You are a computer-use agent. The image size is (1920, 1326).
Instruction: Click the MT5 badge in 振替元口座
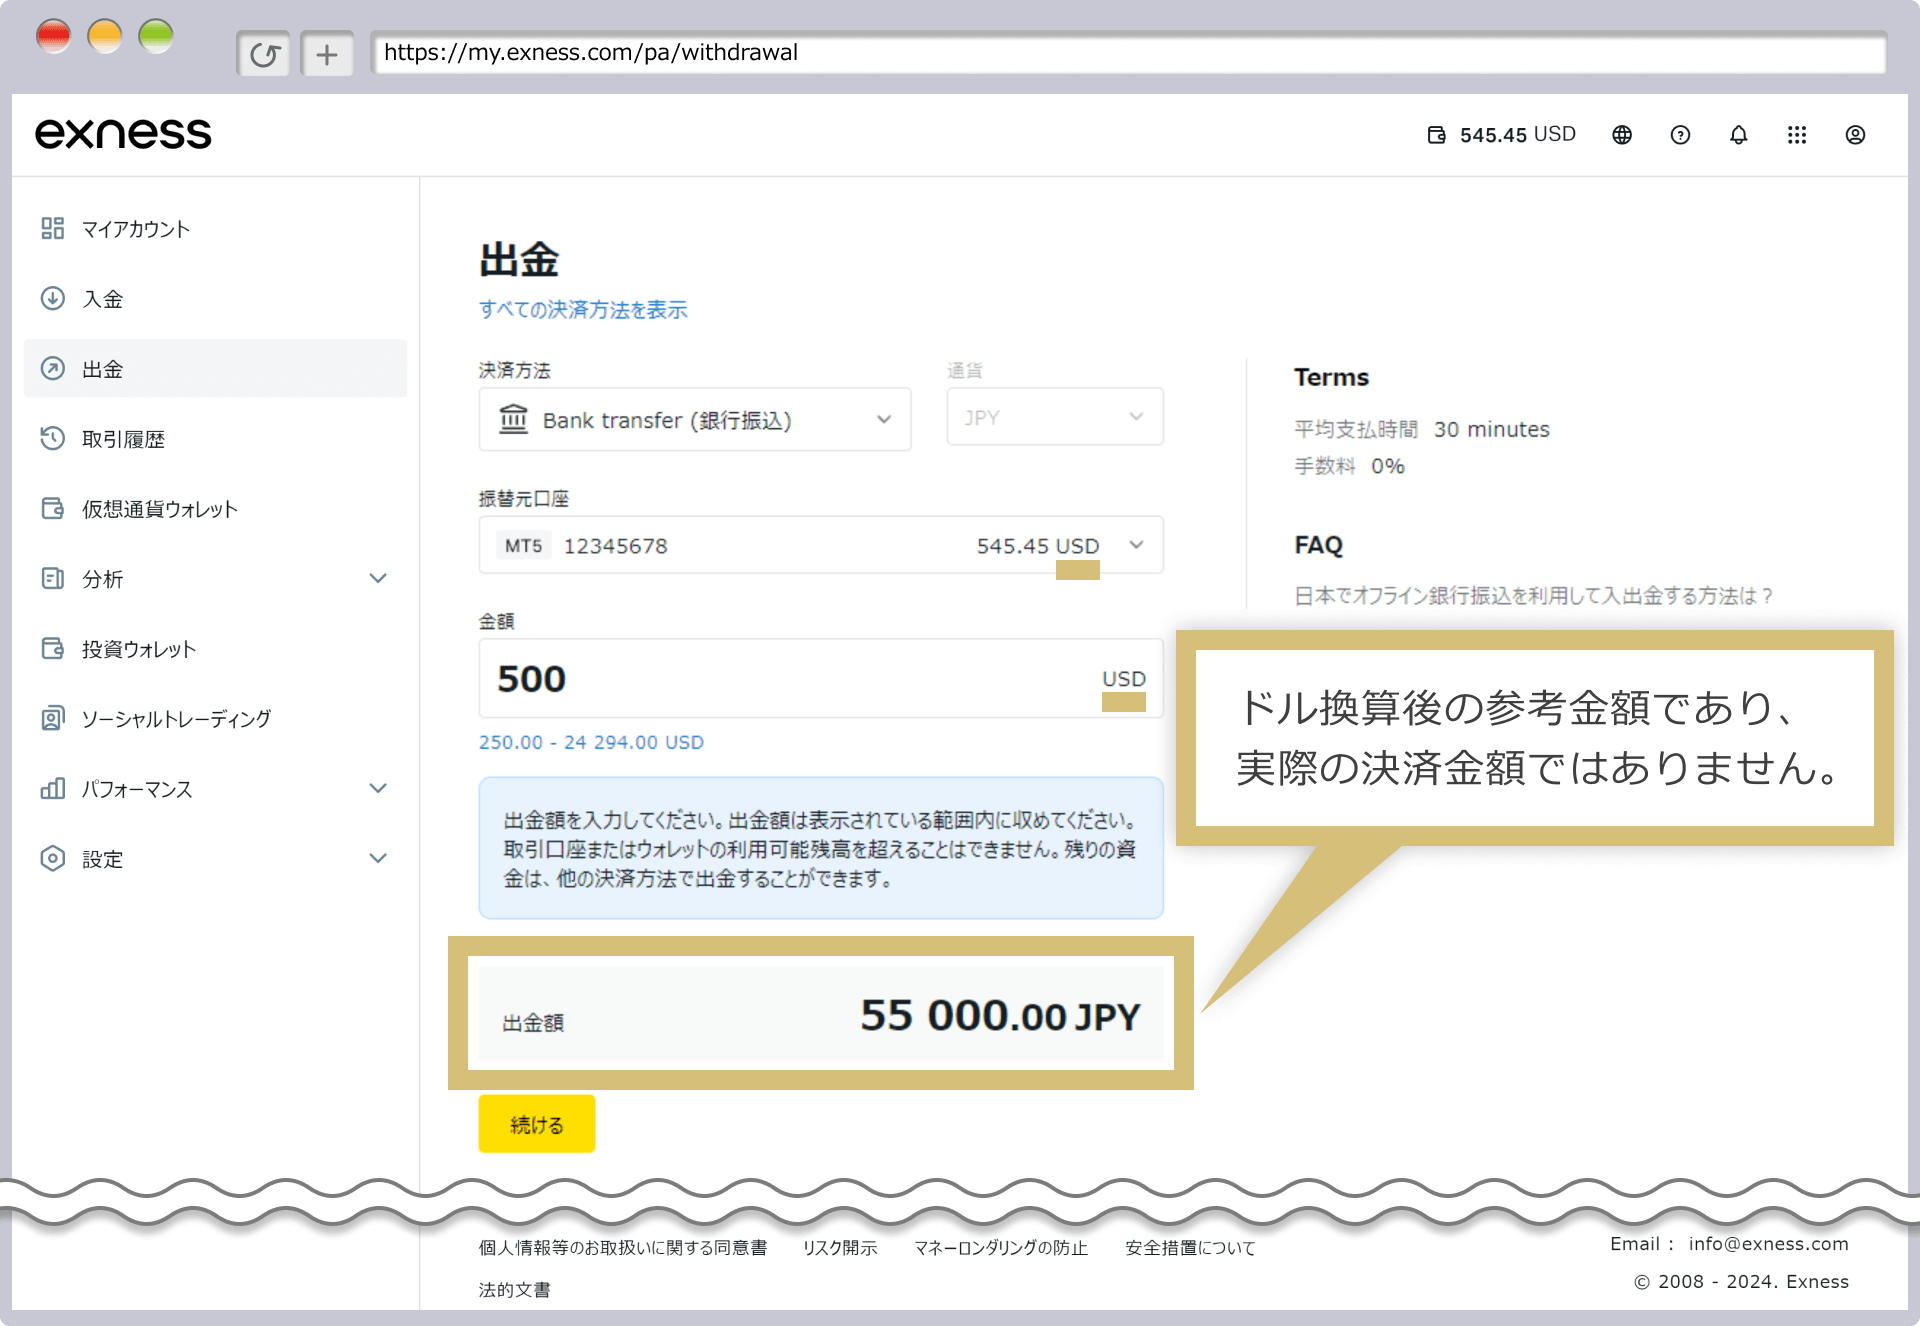tap(524, 545)
